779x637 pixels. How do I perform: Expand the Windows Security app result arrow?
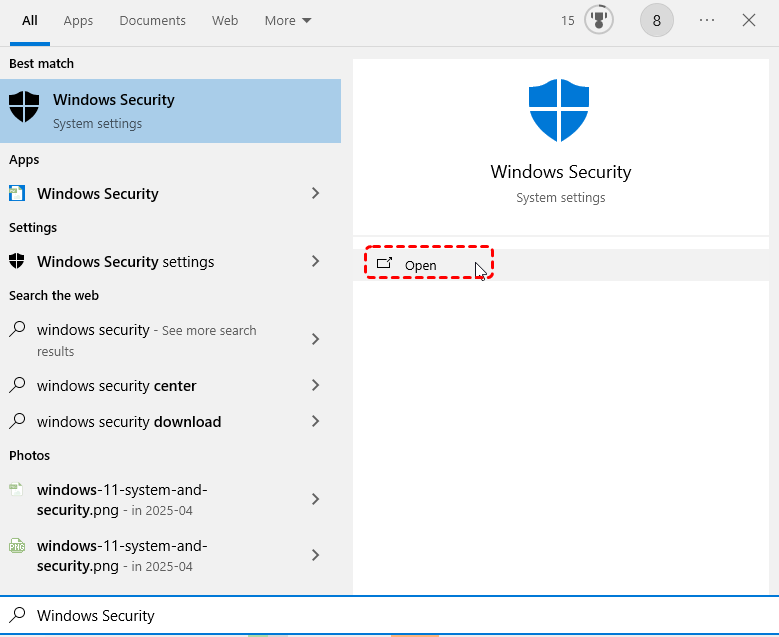pos(315,193)
